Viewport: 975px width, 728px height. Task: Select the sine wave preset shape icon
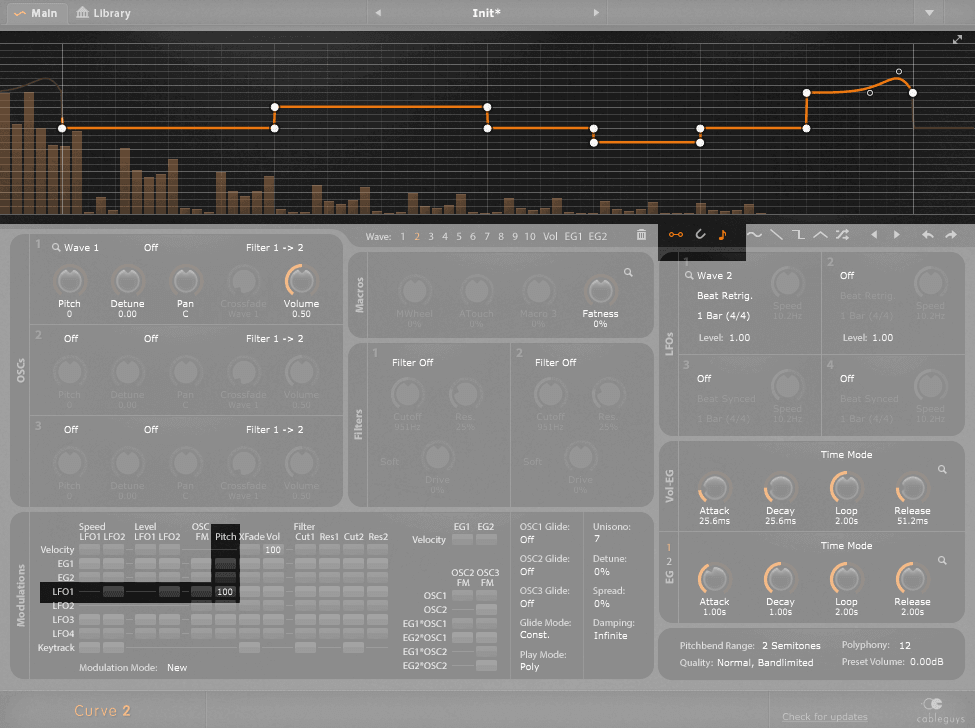754,235
